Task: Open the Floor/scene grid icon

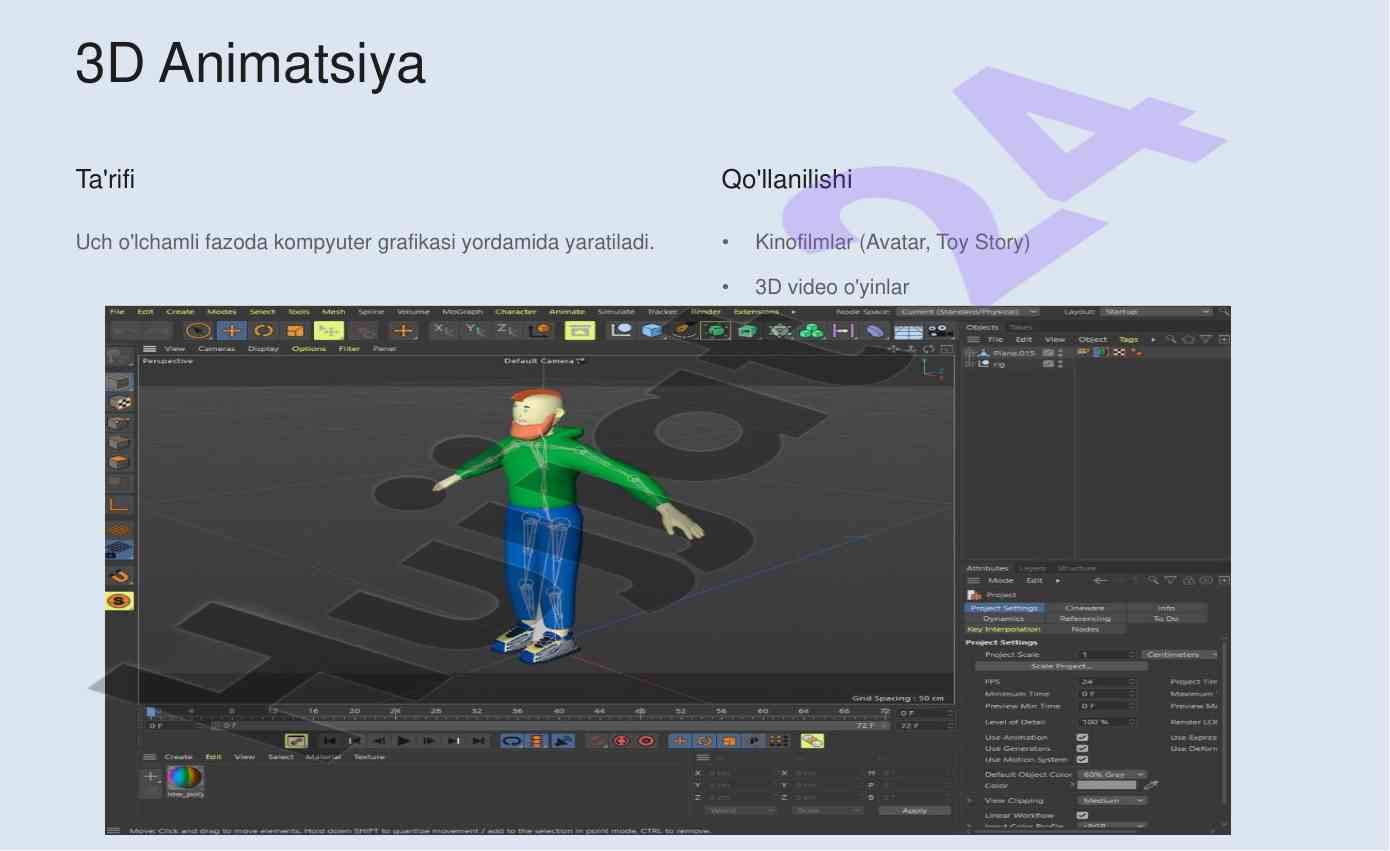Action: (x=908, y=331)
